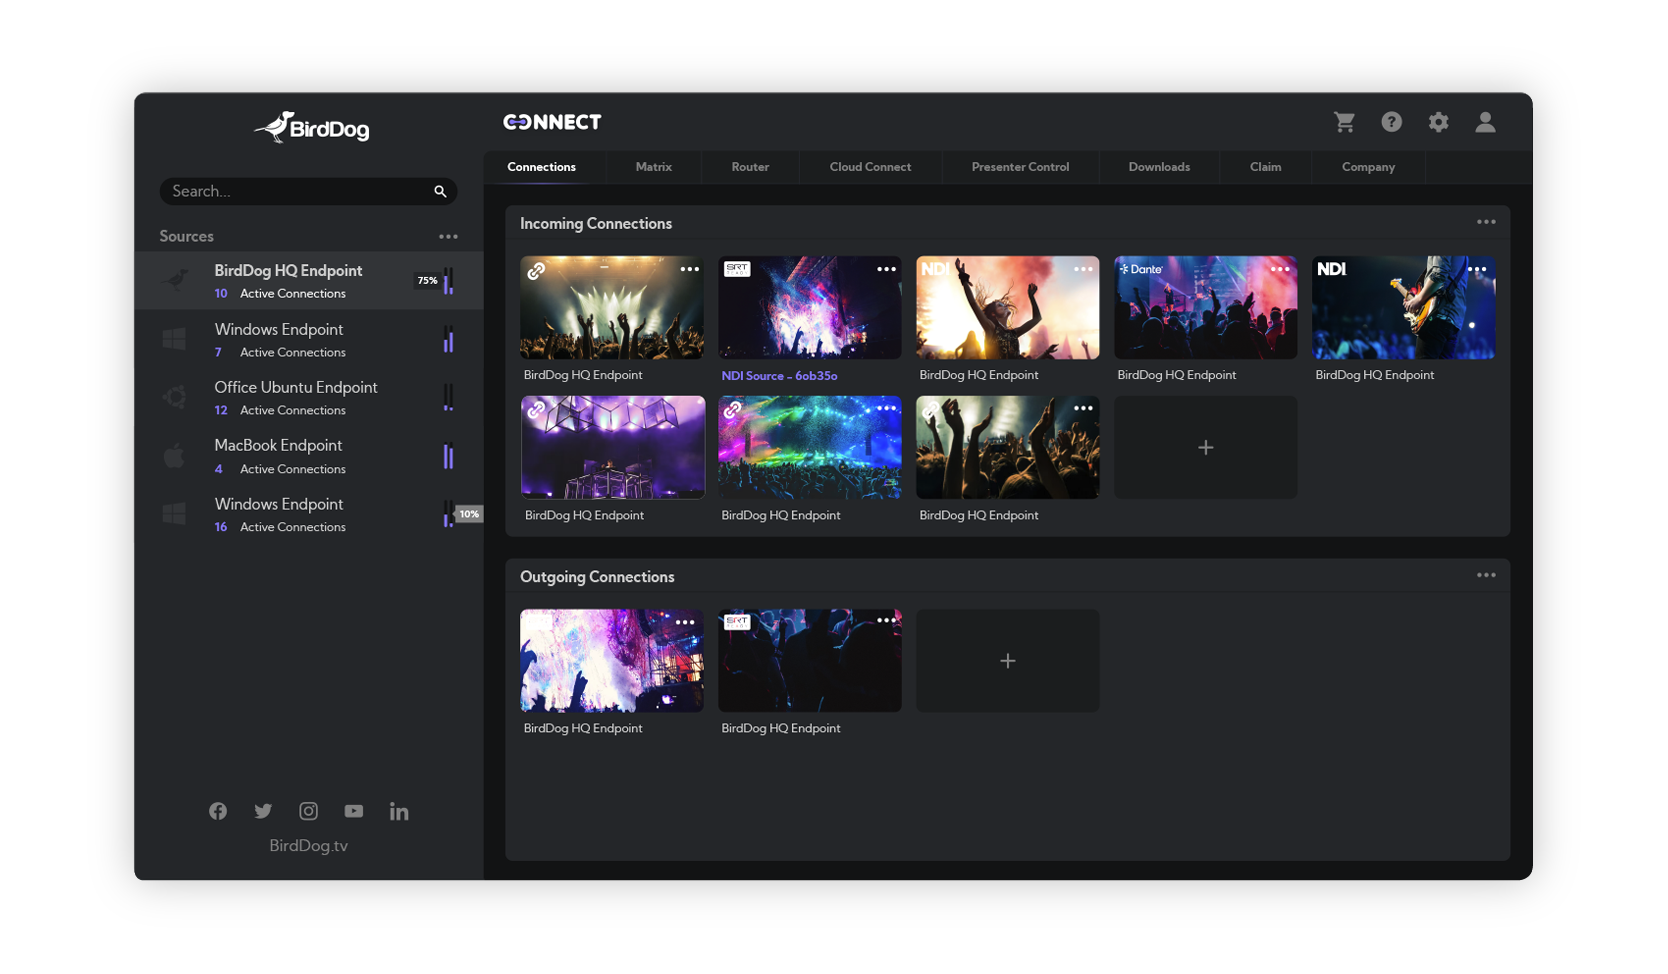
Task: Click level meter showing 10% on Windows Endpoint
Action: [448, 514]
